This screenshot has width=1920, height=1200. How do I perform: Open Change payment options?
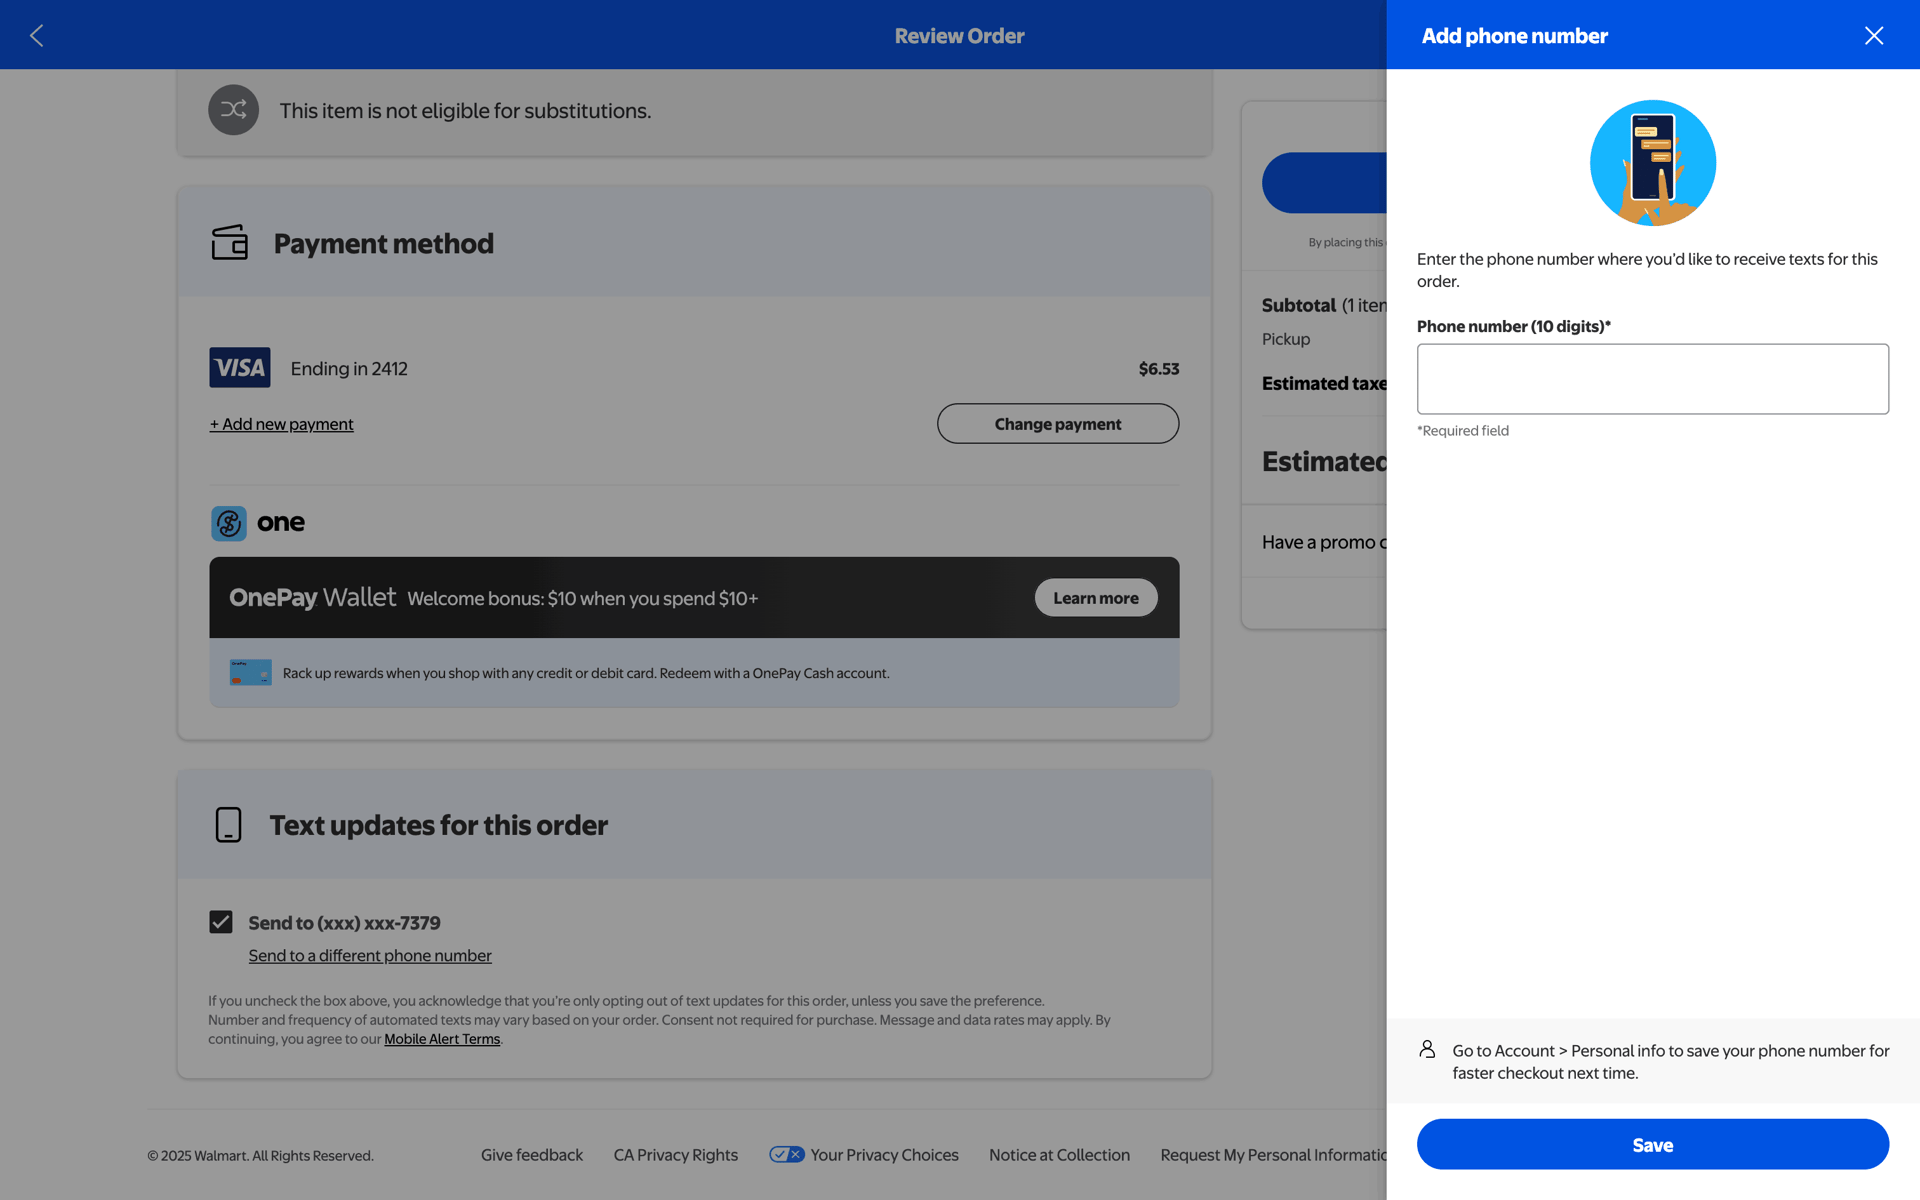point(1058,424)
